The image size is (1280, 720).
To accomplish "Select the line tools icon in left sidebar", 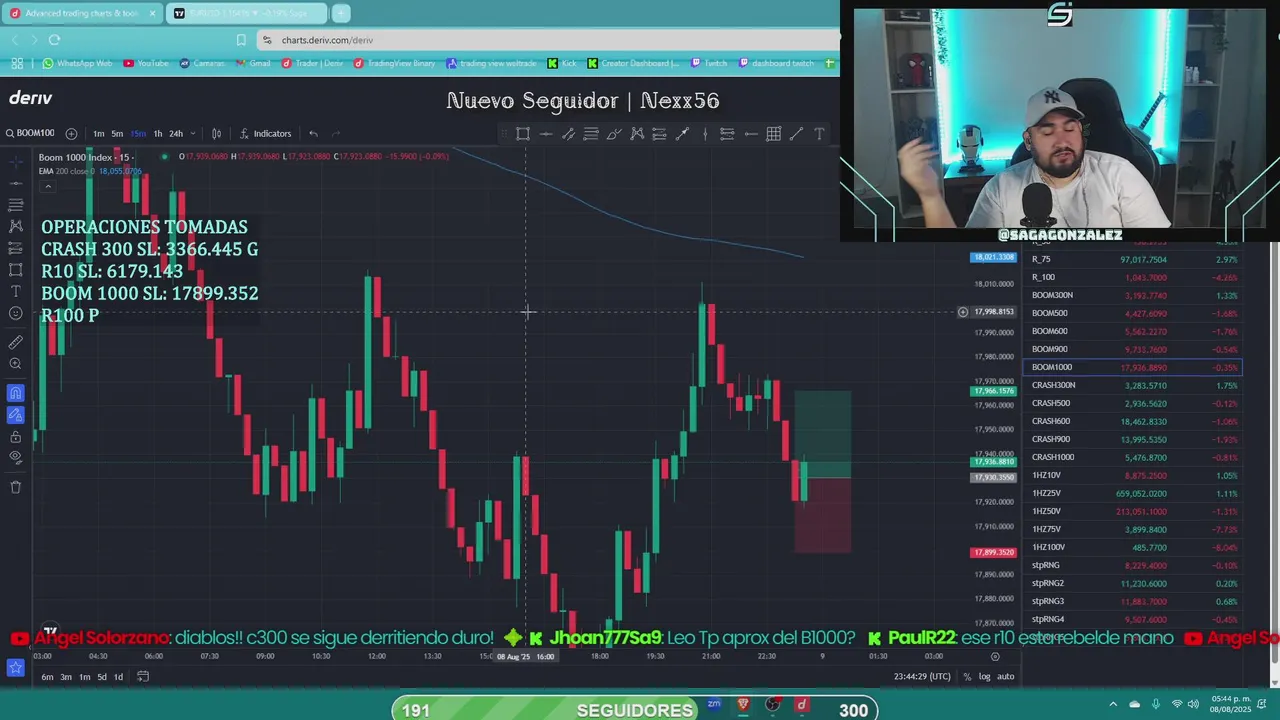I will pos(15,183).
